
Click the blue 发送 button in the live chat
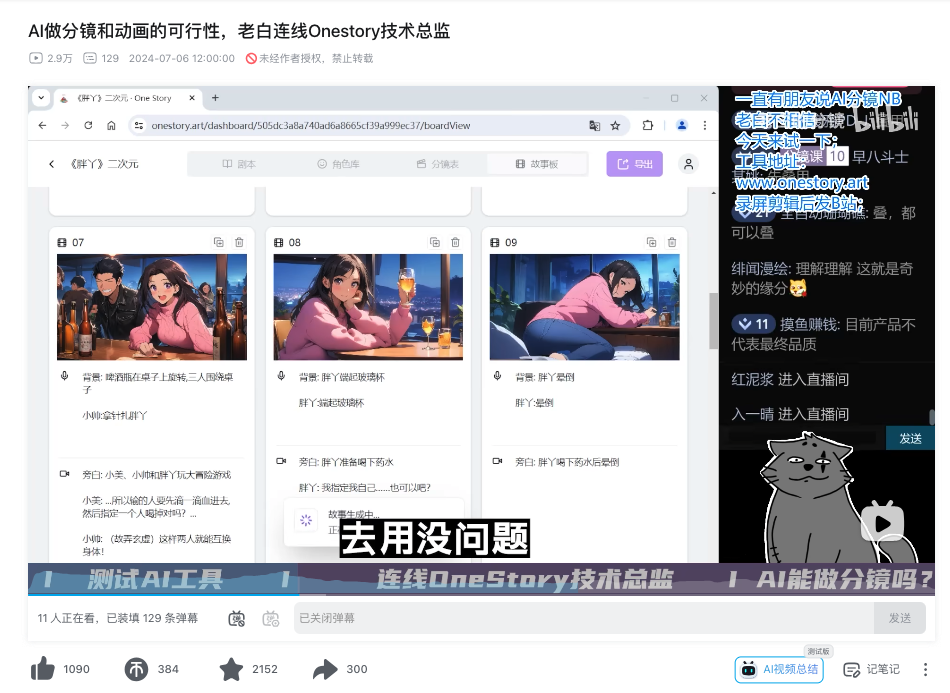(x=910, y=438)
